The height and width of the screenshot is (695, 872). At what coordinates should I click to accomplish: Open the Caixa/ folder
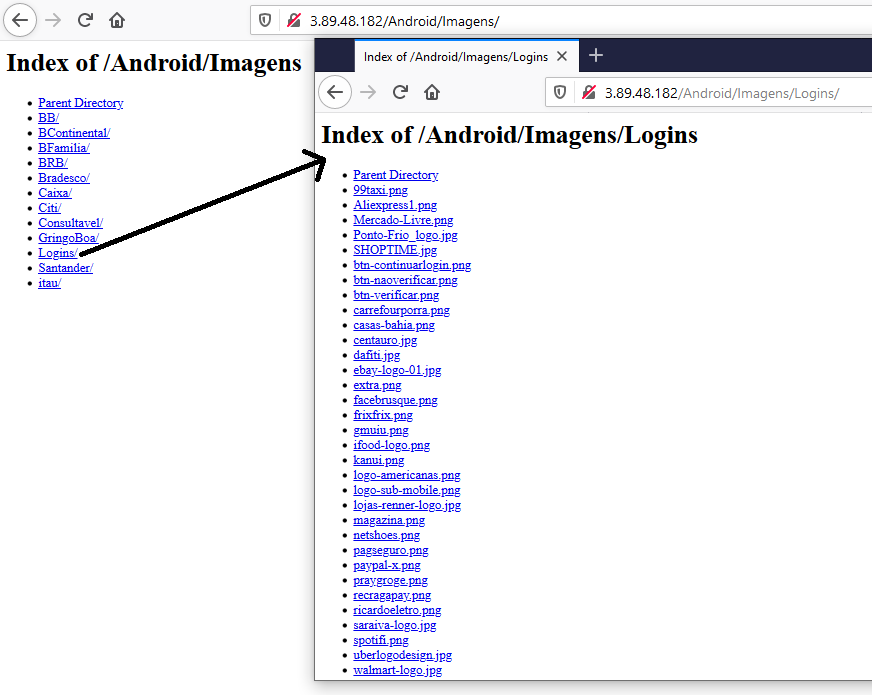point(55,193)
